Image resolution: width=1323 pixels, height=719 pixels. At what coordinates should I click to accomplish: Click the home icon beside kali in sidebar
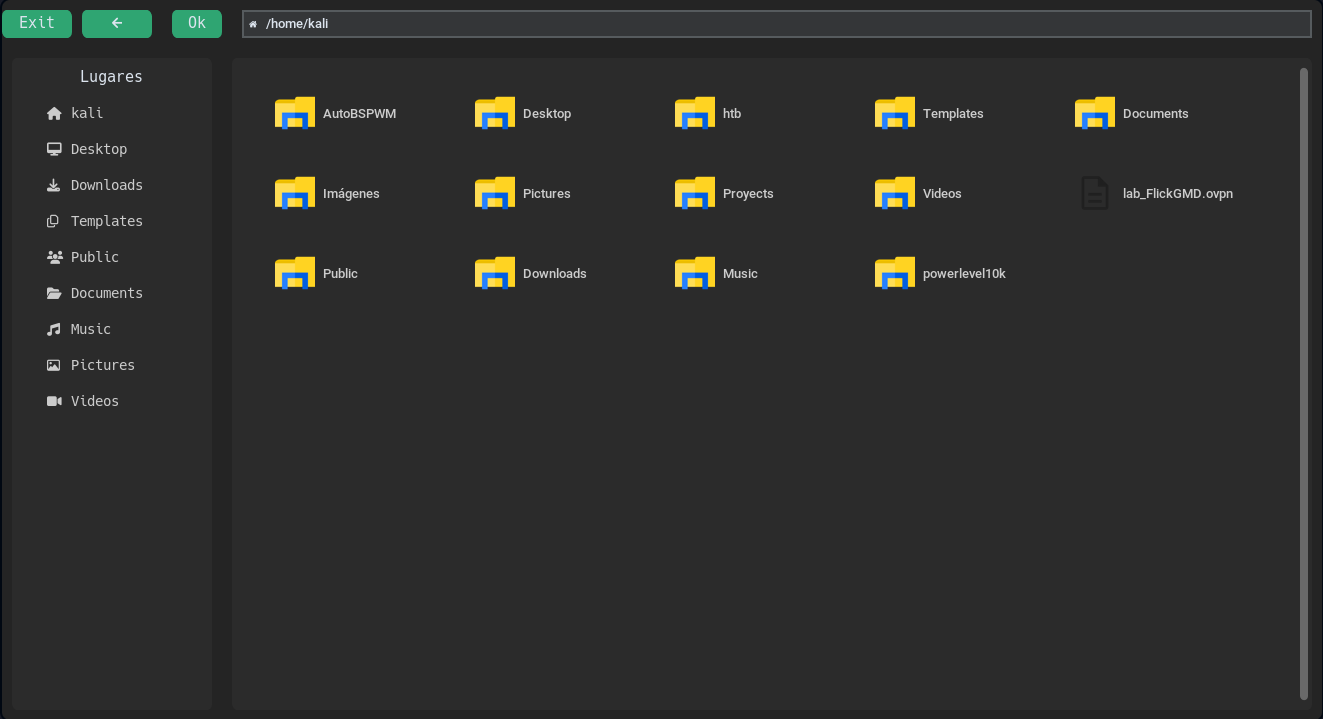click(x=54, y=114)
